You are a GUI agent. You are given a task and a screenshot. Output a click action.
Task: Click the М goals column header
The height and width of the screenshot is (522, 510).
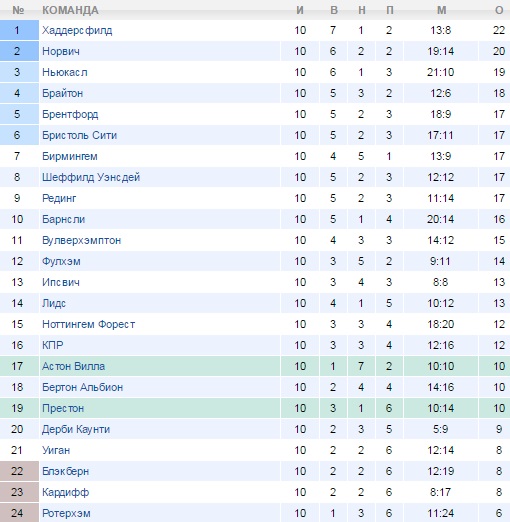[x=441, y=10]
